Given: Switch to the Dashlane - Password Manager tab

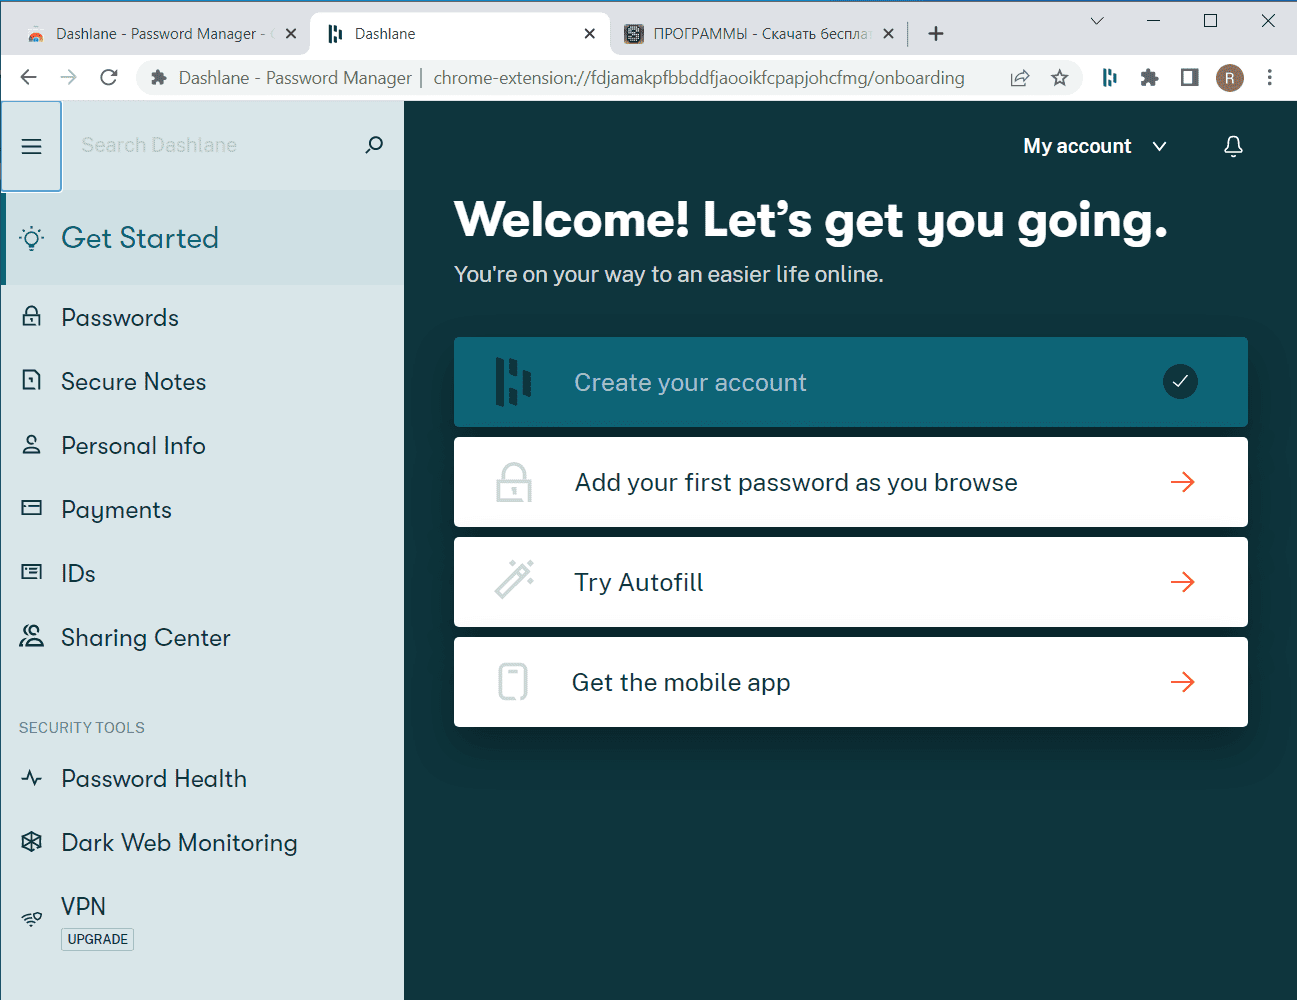Looking at the screenshot, I should pos(162,34).
